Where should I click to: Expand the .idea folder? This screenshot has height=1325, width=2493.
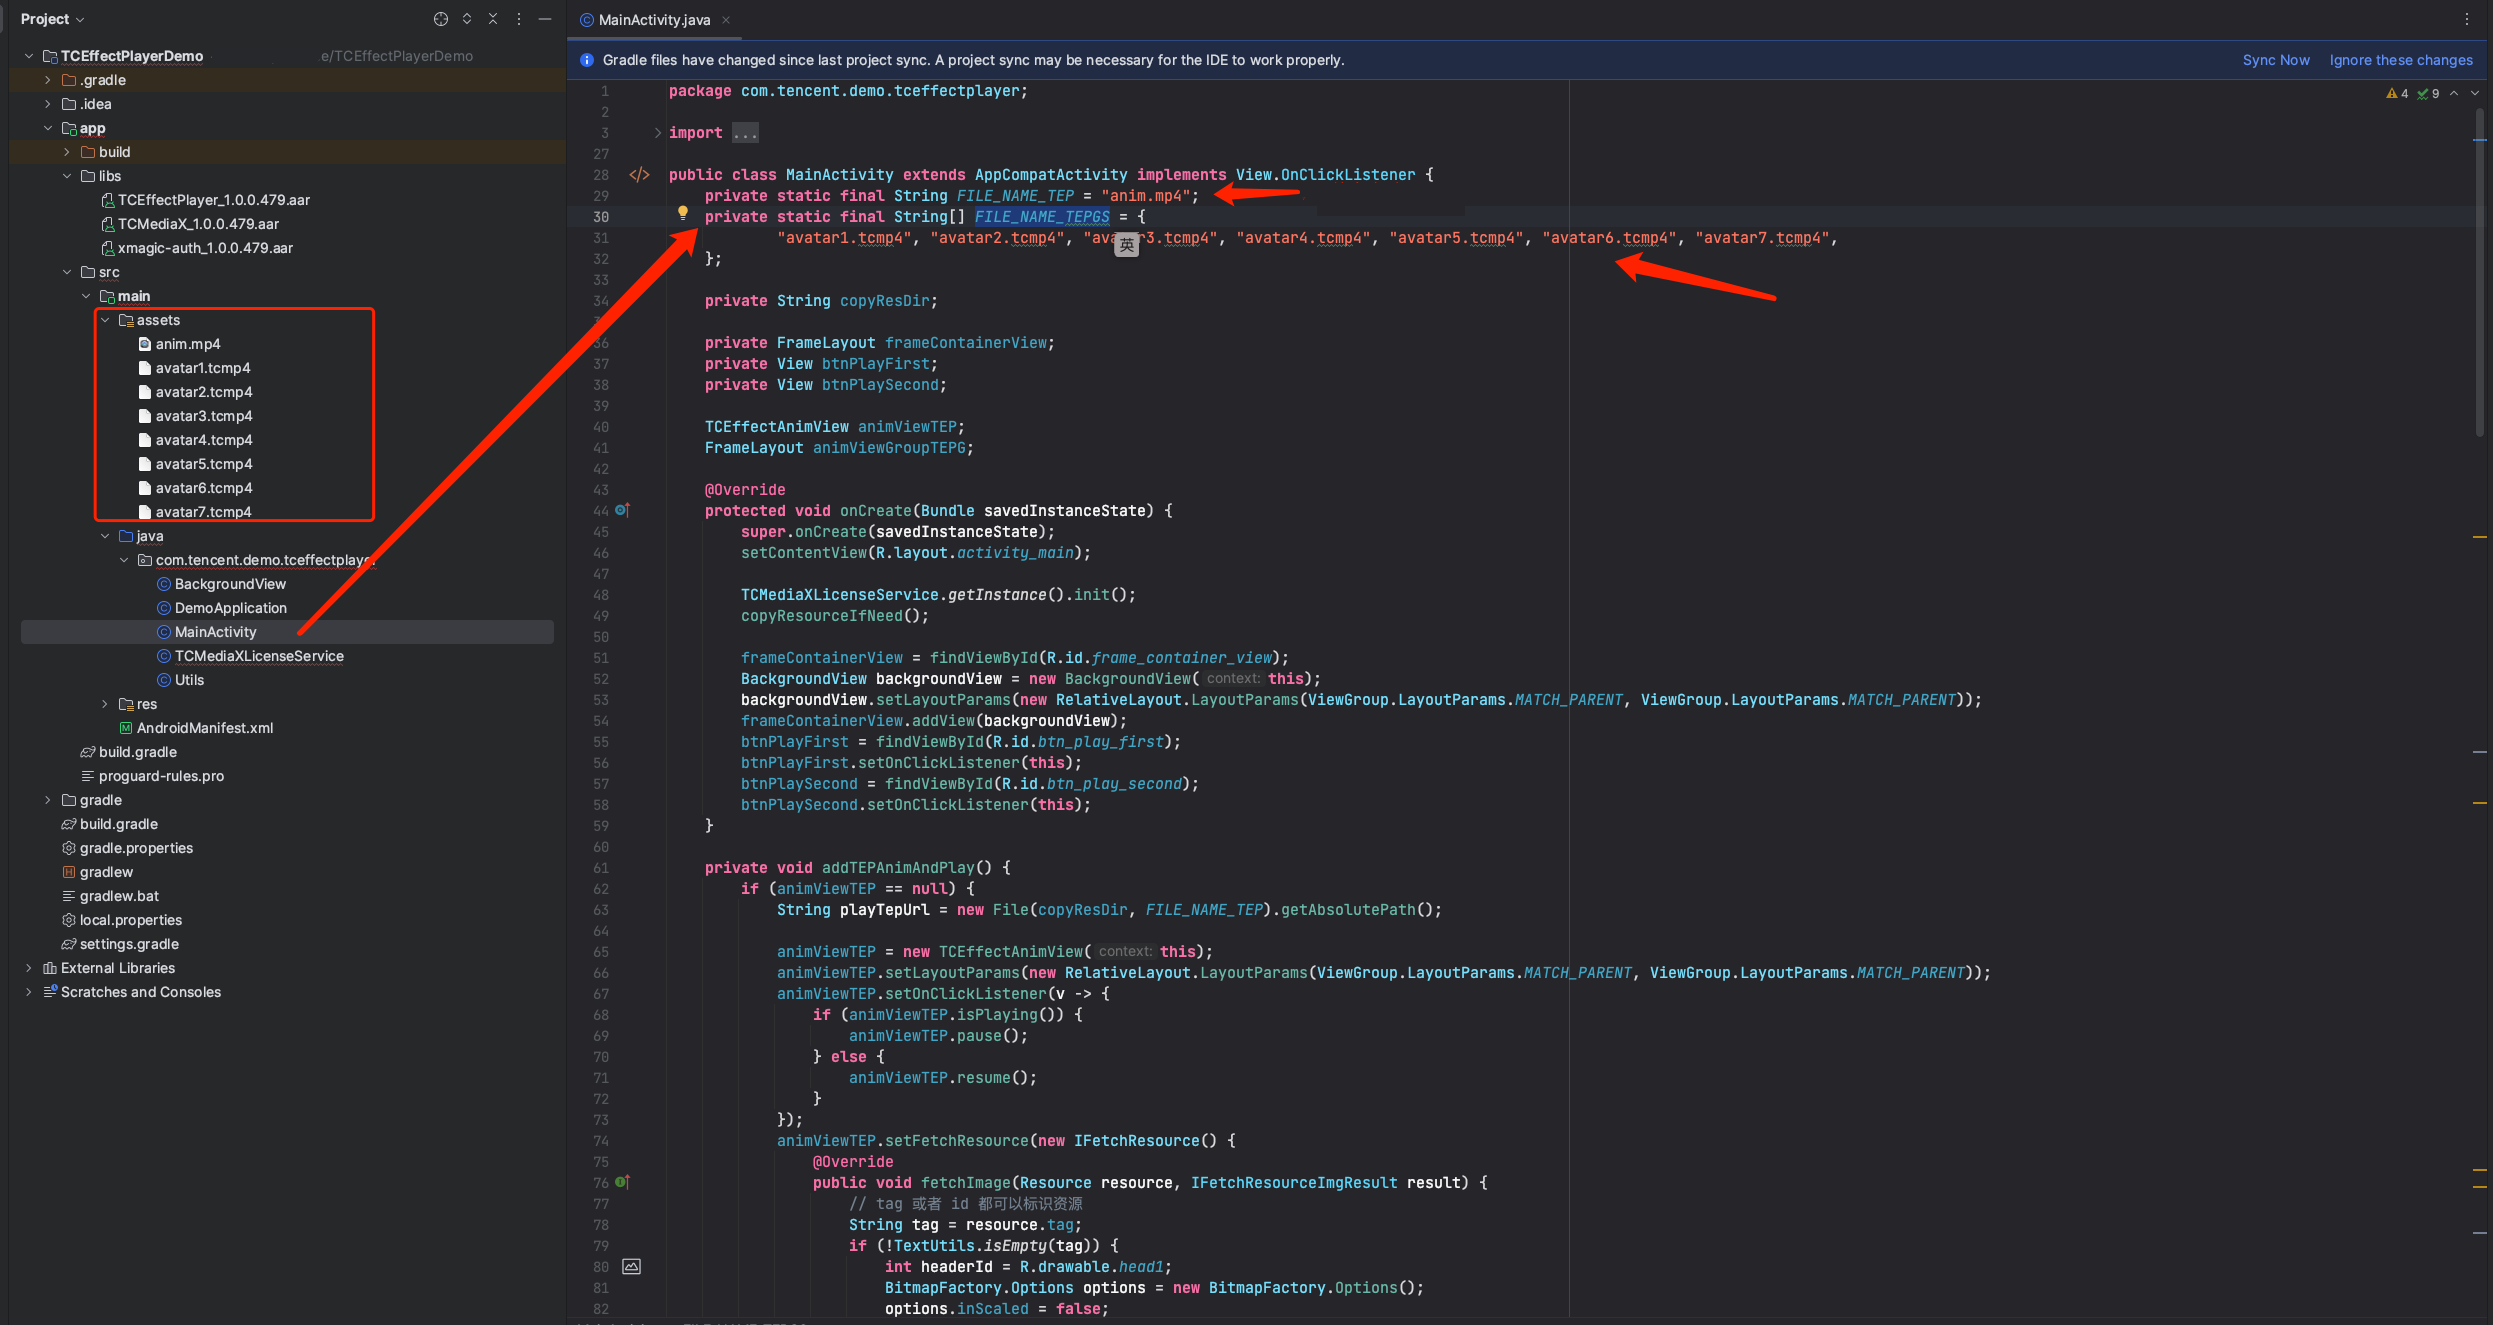click(48, 104)
